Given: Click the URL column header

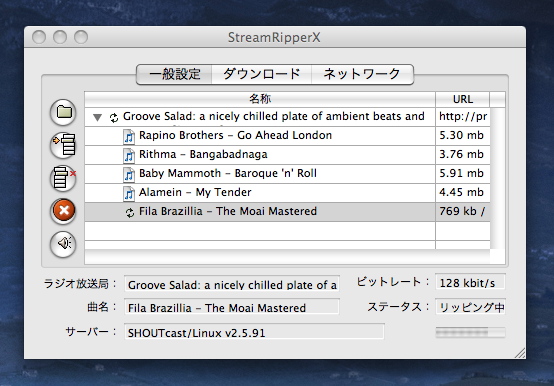Looking at the screenshot, I should tap(462, 99).
